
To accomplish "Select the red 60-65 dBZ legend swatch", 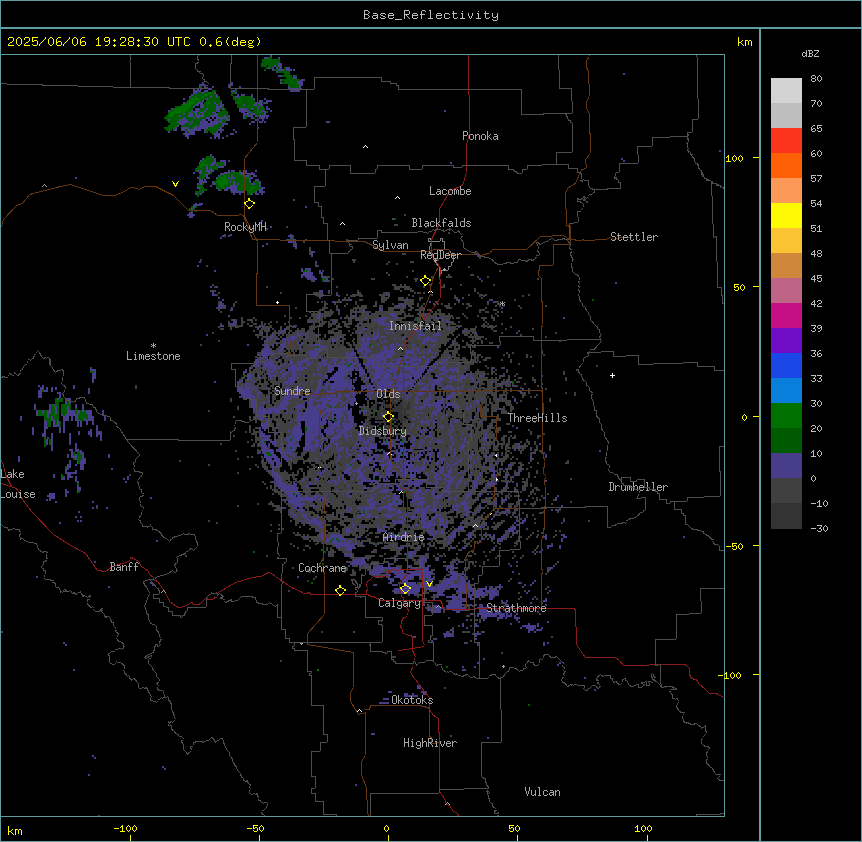I will point(786,140).
